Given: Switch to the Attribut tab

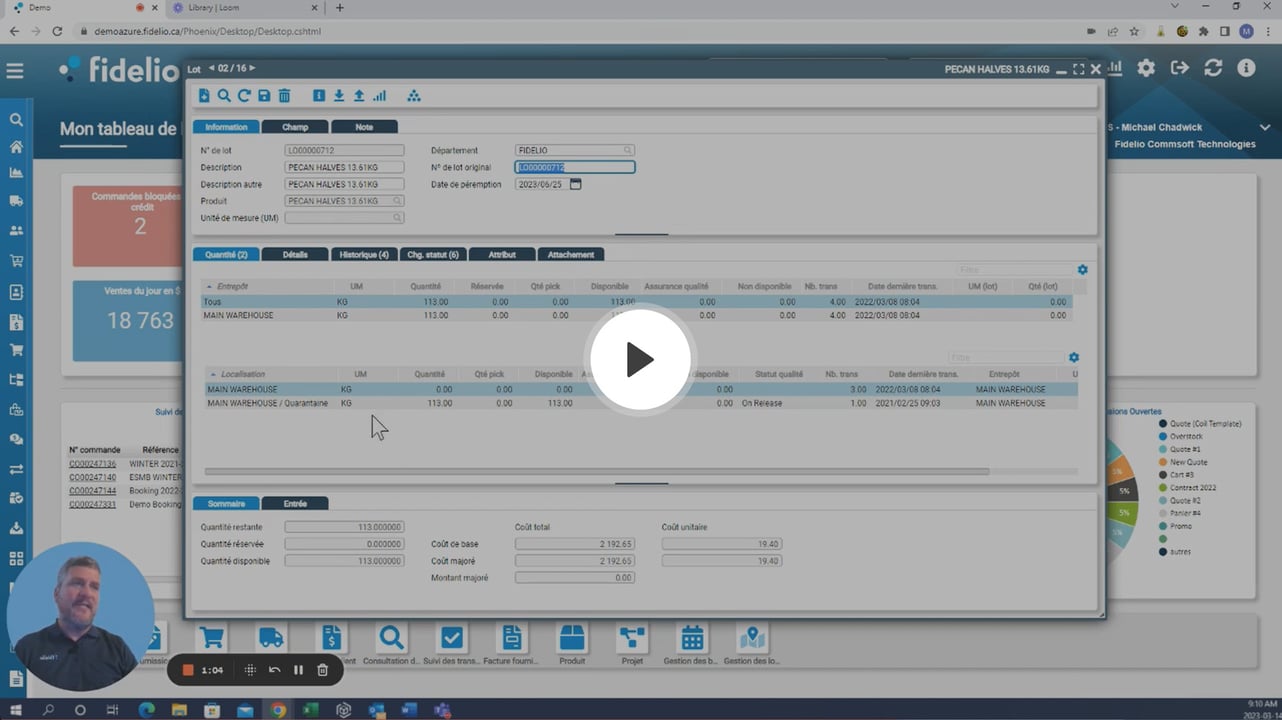Looking at the screenshot, I should 502,255.
